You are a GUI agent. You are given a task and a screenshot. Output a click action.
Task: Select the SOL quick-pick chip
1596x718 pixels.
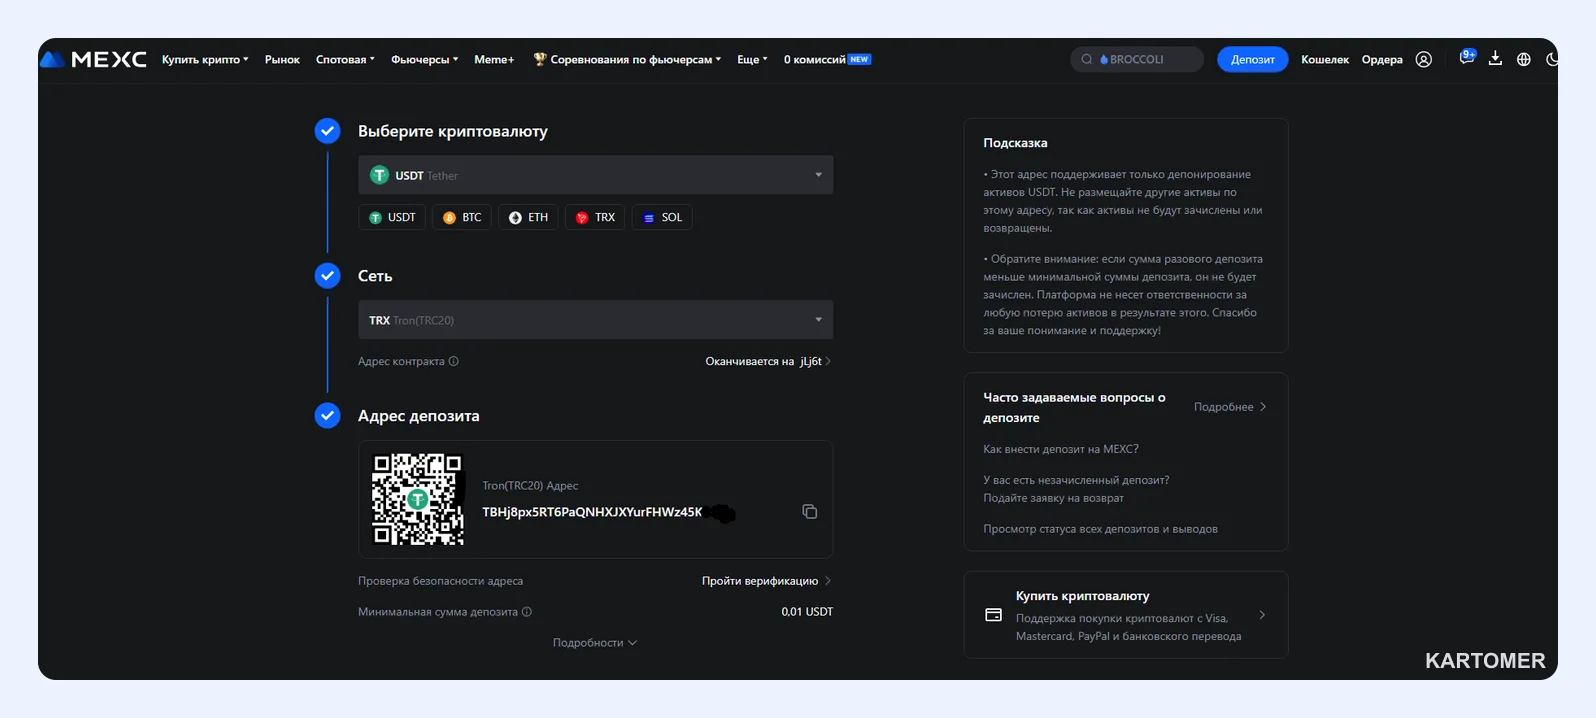(662, 218)
